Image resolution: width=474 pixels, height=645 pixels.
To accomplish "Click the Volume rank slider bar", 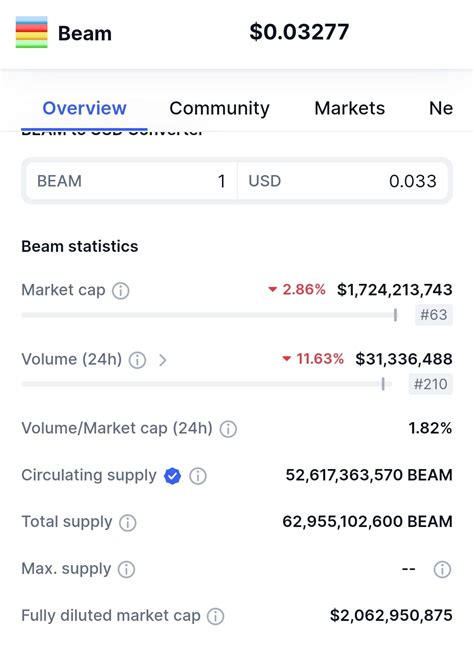I will 207,384.
